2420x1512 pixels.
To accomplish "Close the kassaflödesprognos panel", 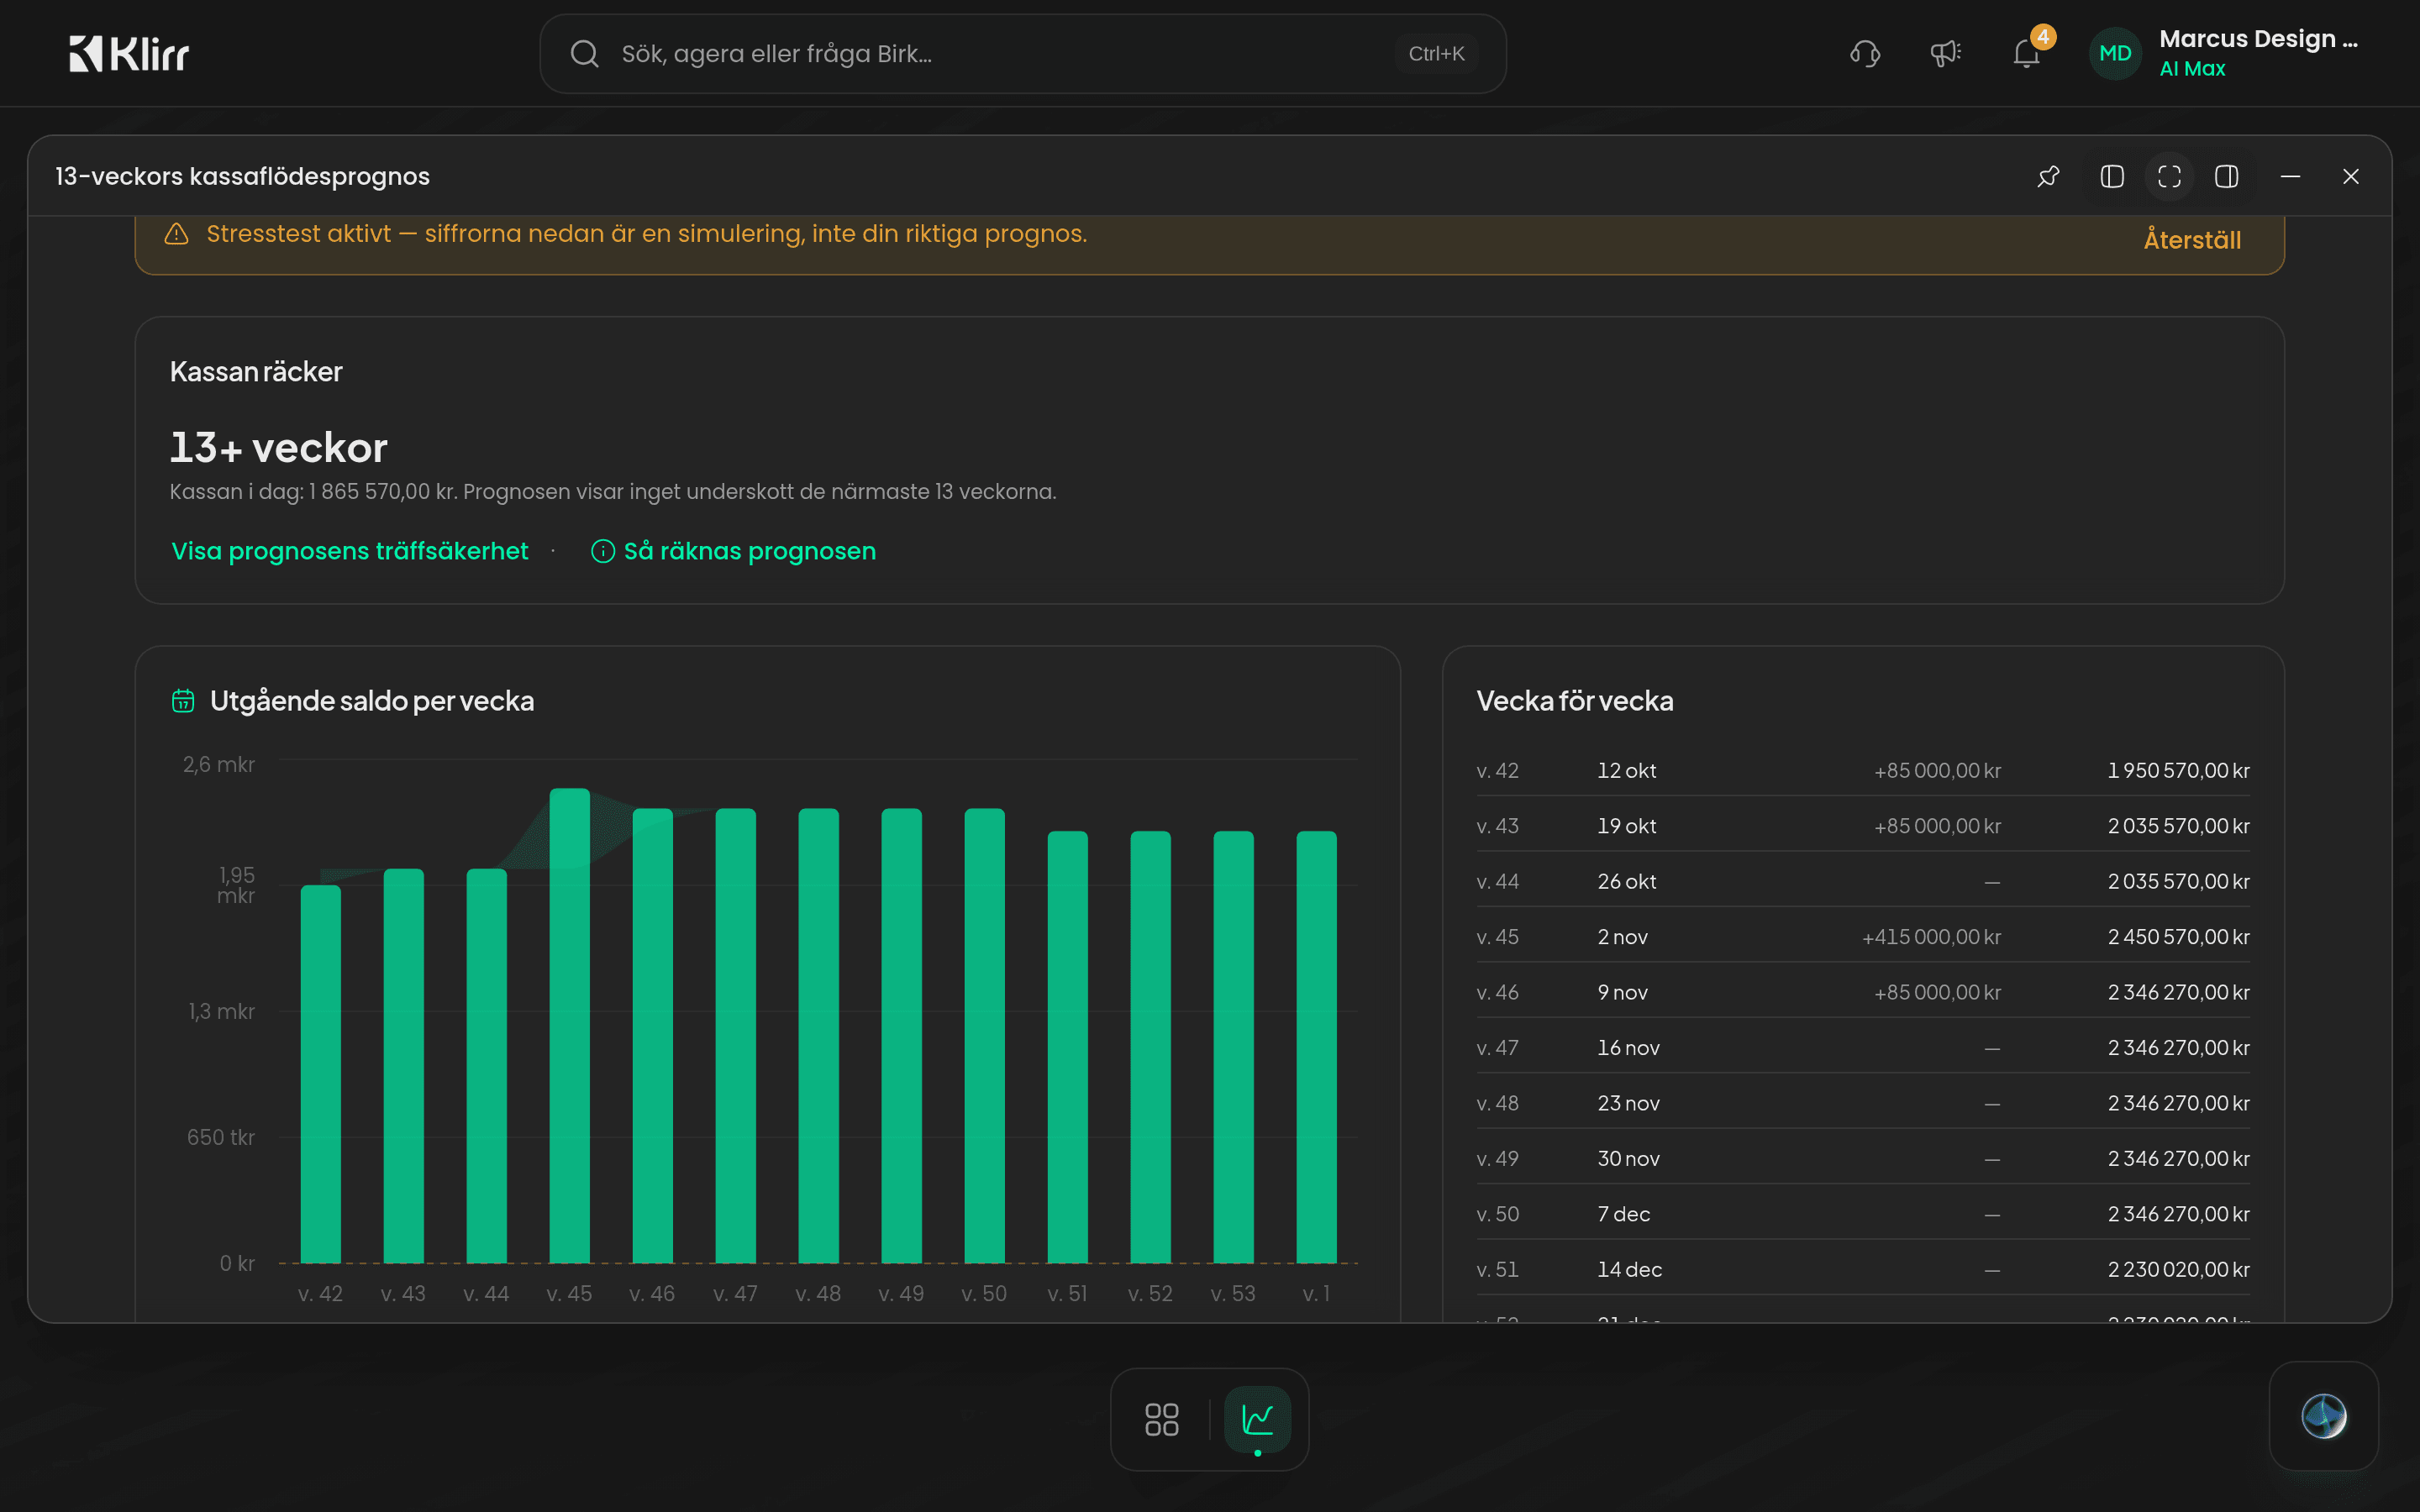I will [2351, 177].
